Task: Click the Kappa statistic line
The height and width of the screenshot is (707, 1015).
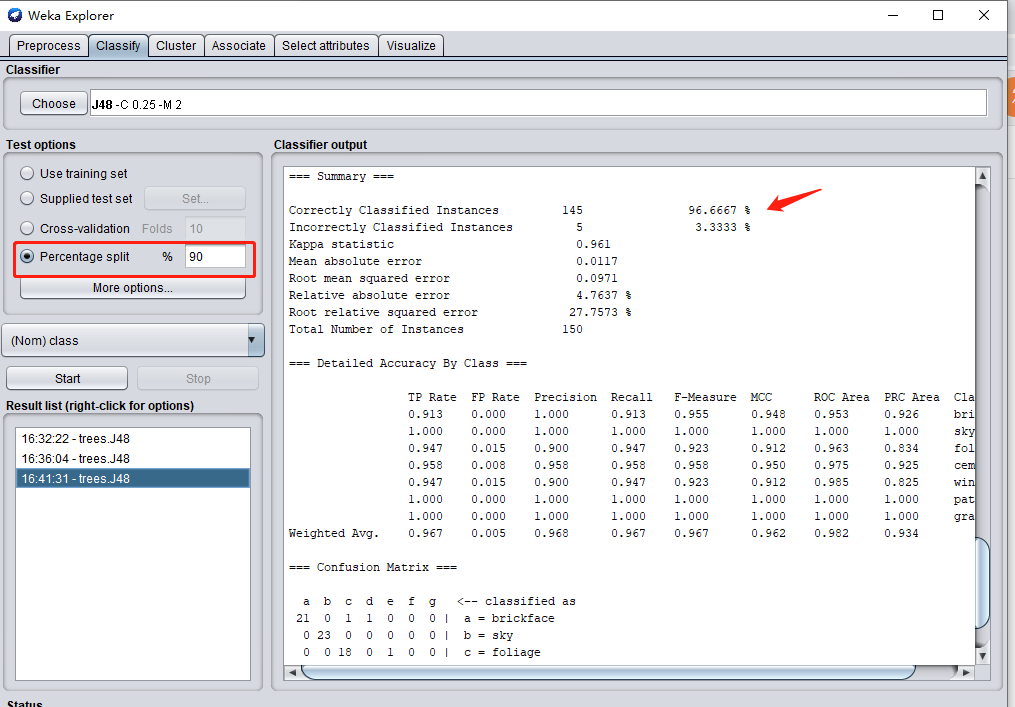Action: [449, 244]
